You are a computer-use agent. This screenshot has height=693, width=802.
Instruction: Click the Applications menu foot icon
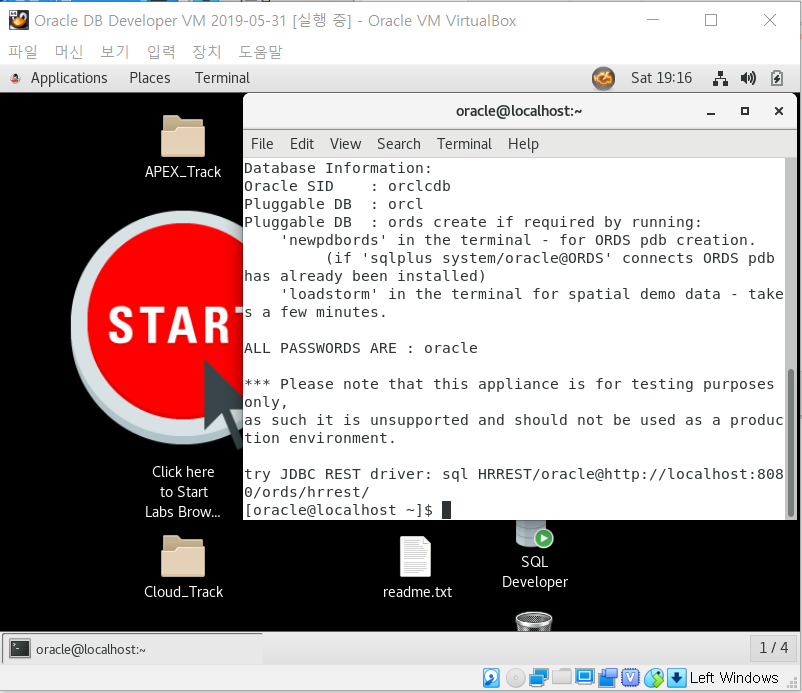(x=15, y=78)
